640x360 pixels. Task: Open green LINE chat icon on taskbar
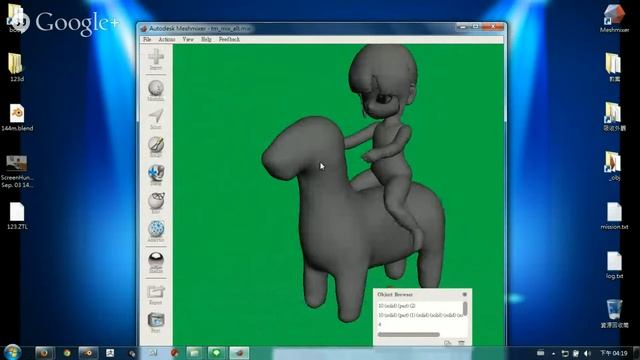[216, 353]
